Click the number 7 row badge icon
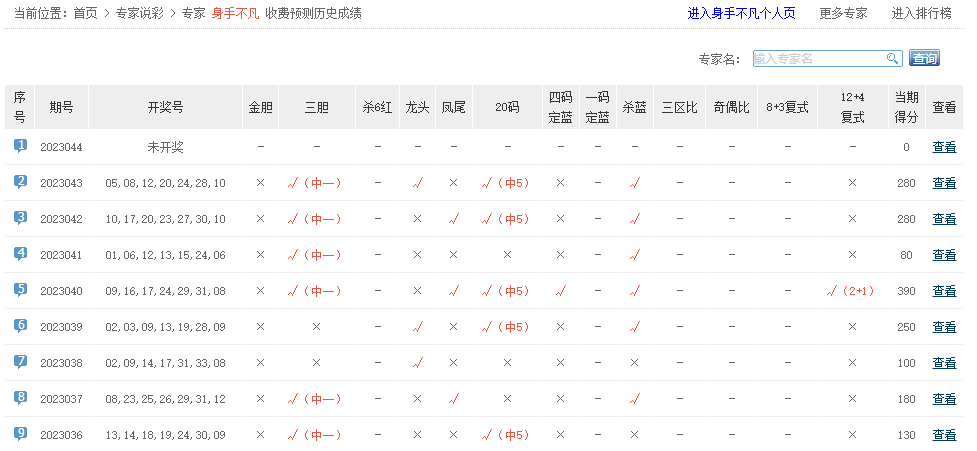The height and width of the screenshot is (451, 977). (x=20, y=362)
